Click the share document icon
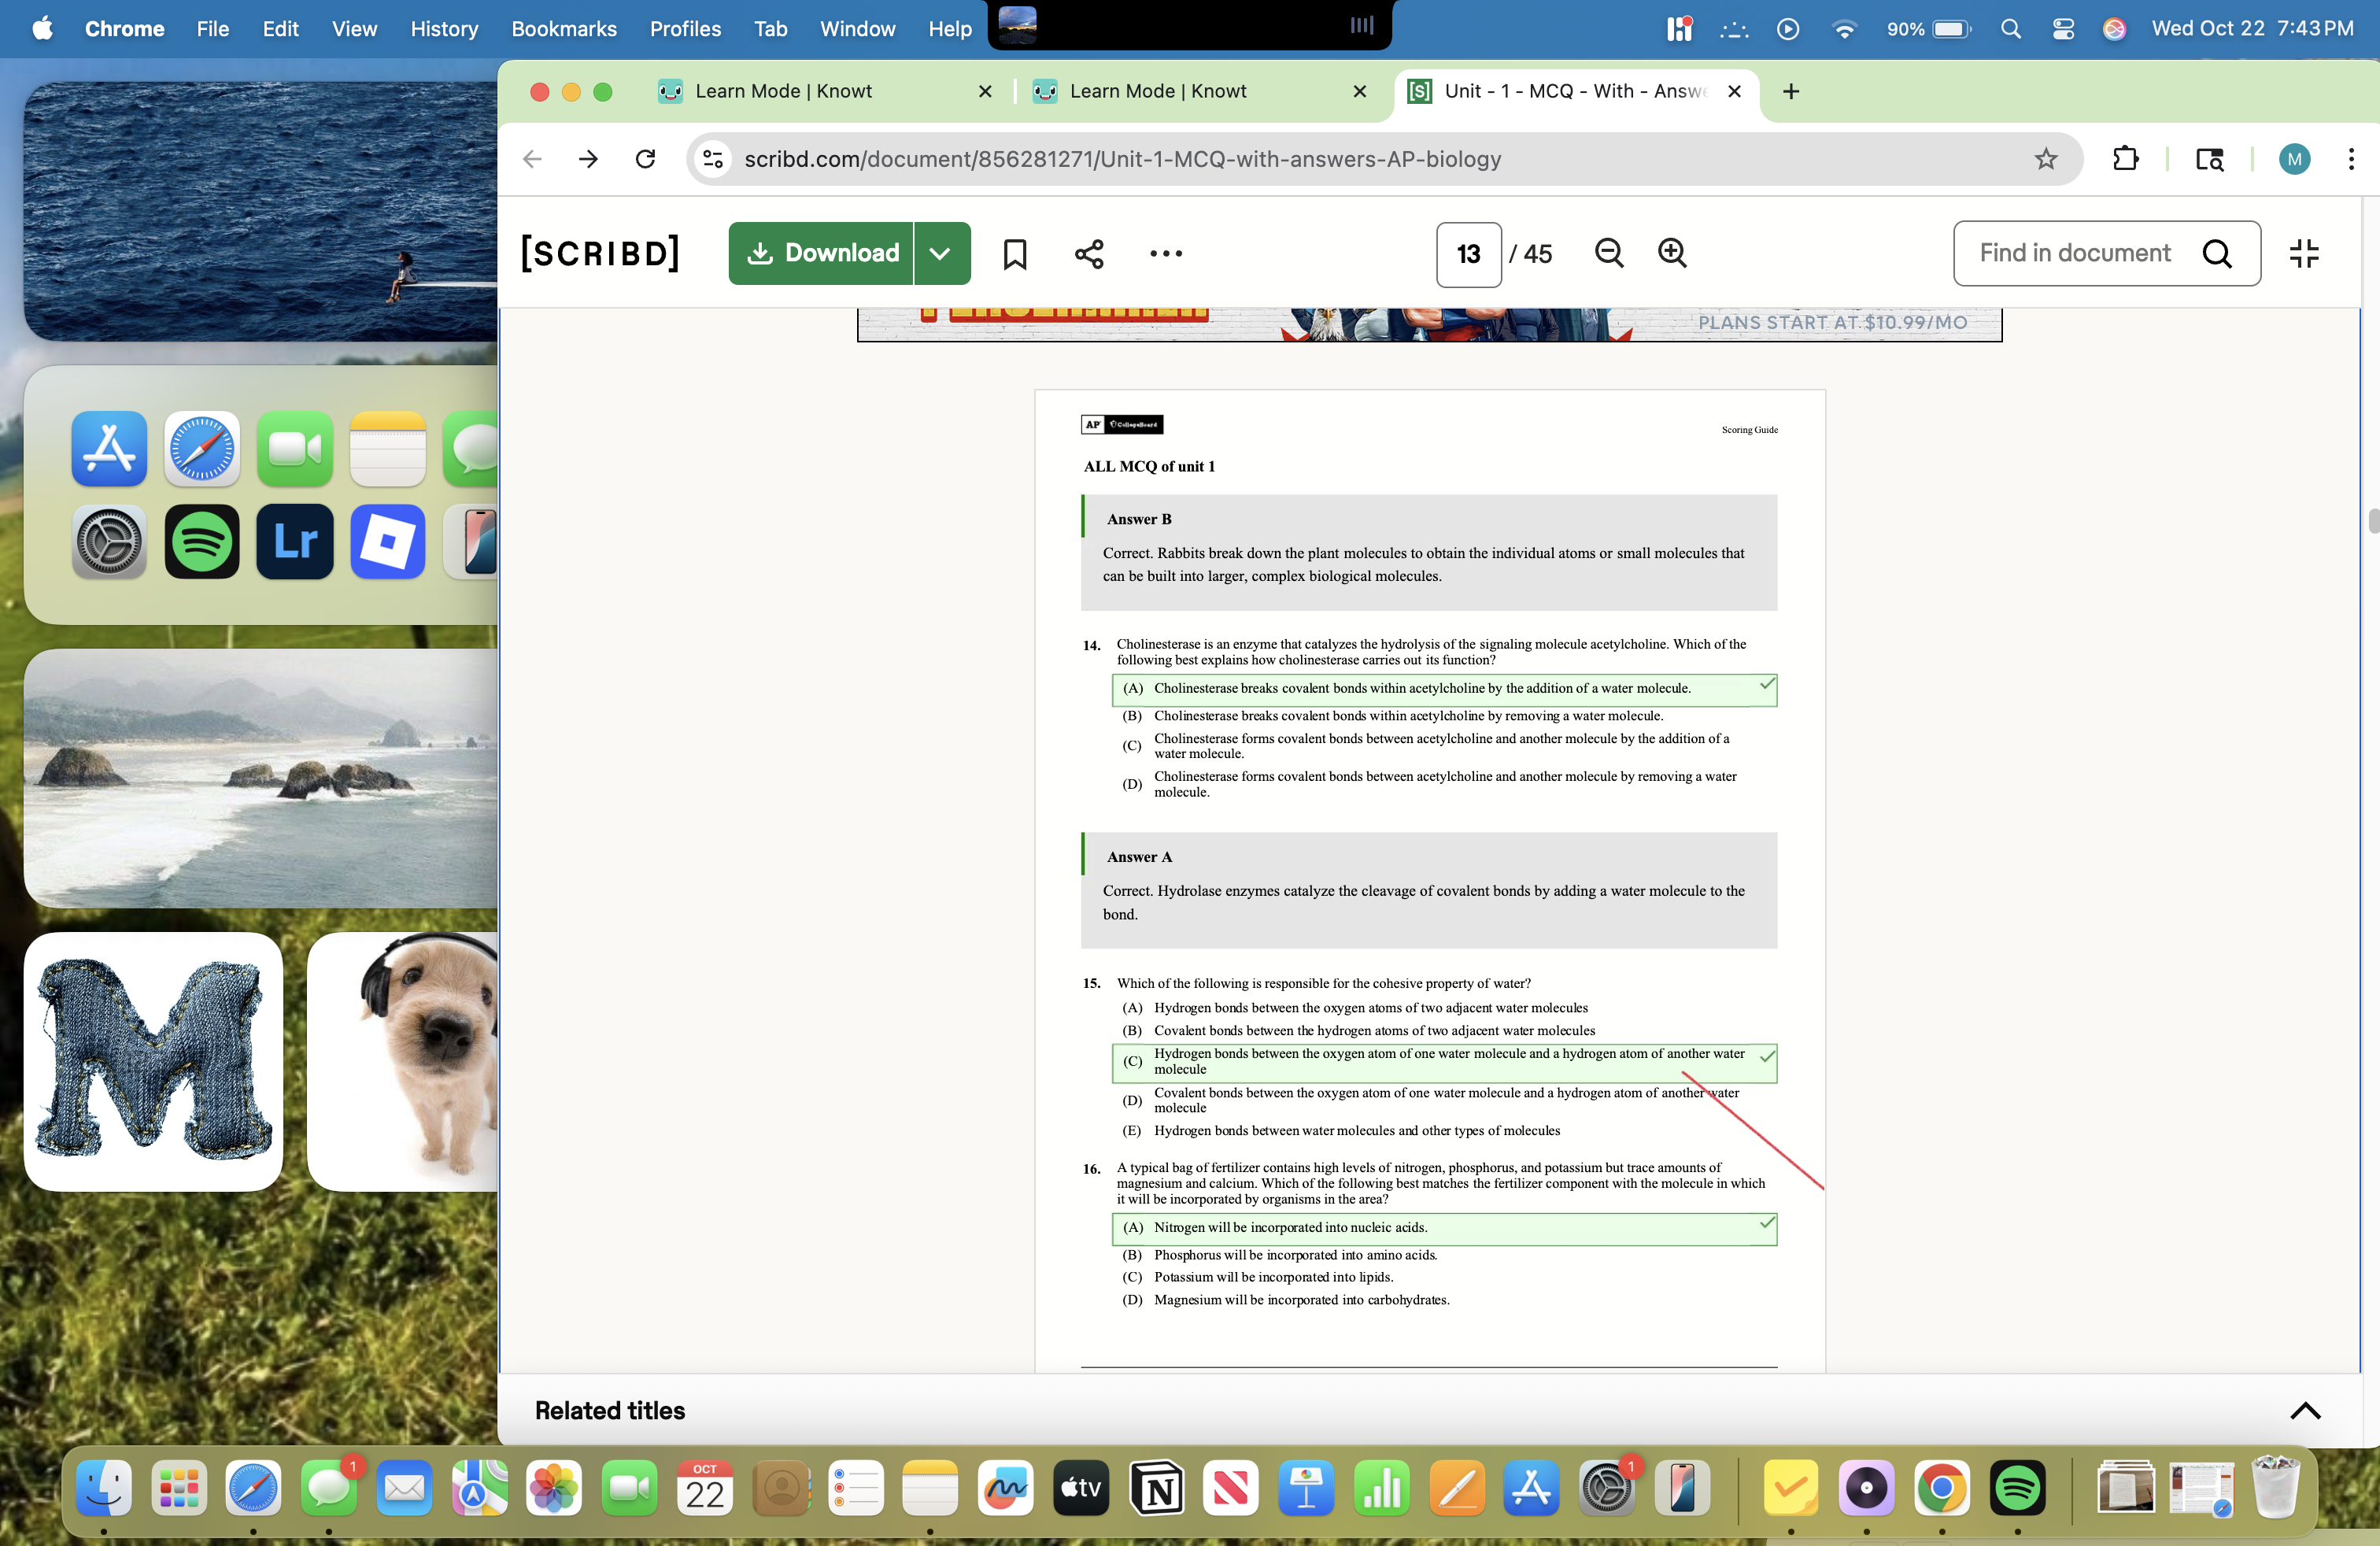 point(1089,254)
